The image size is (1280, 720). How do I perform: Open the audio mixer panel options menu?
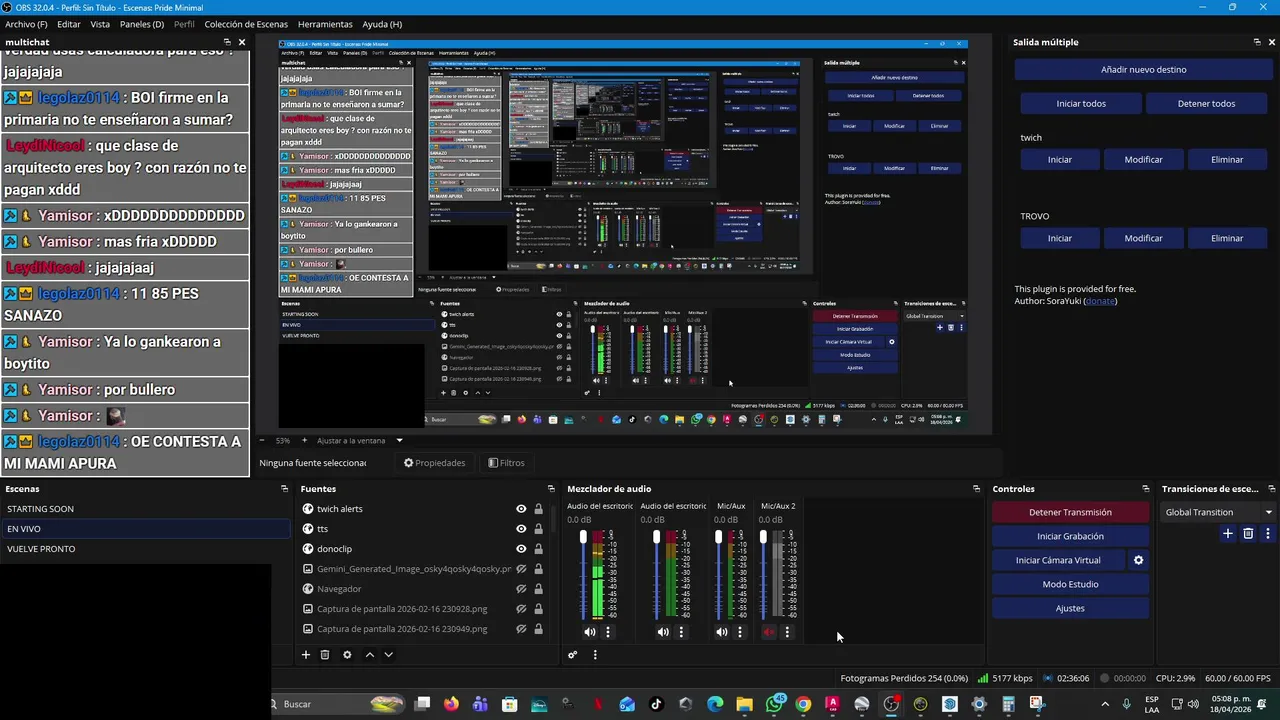pyautogui.click(x=595, y=655)
